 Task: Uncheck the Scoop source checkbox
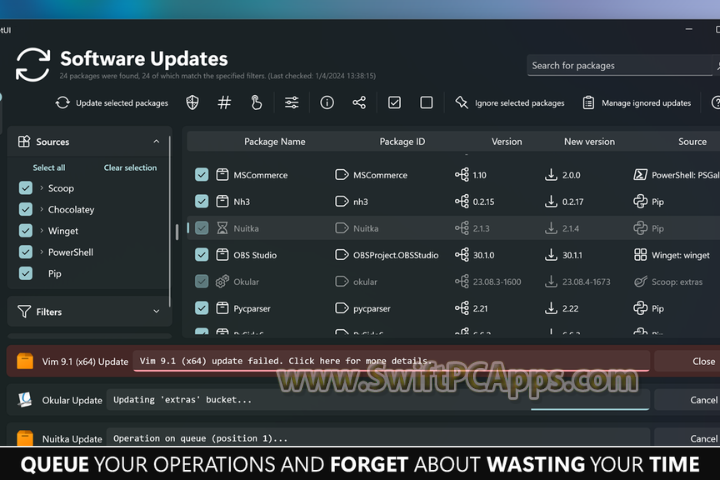(x=26, y=188)
